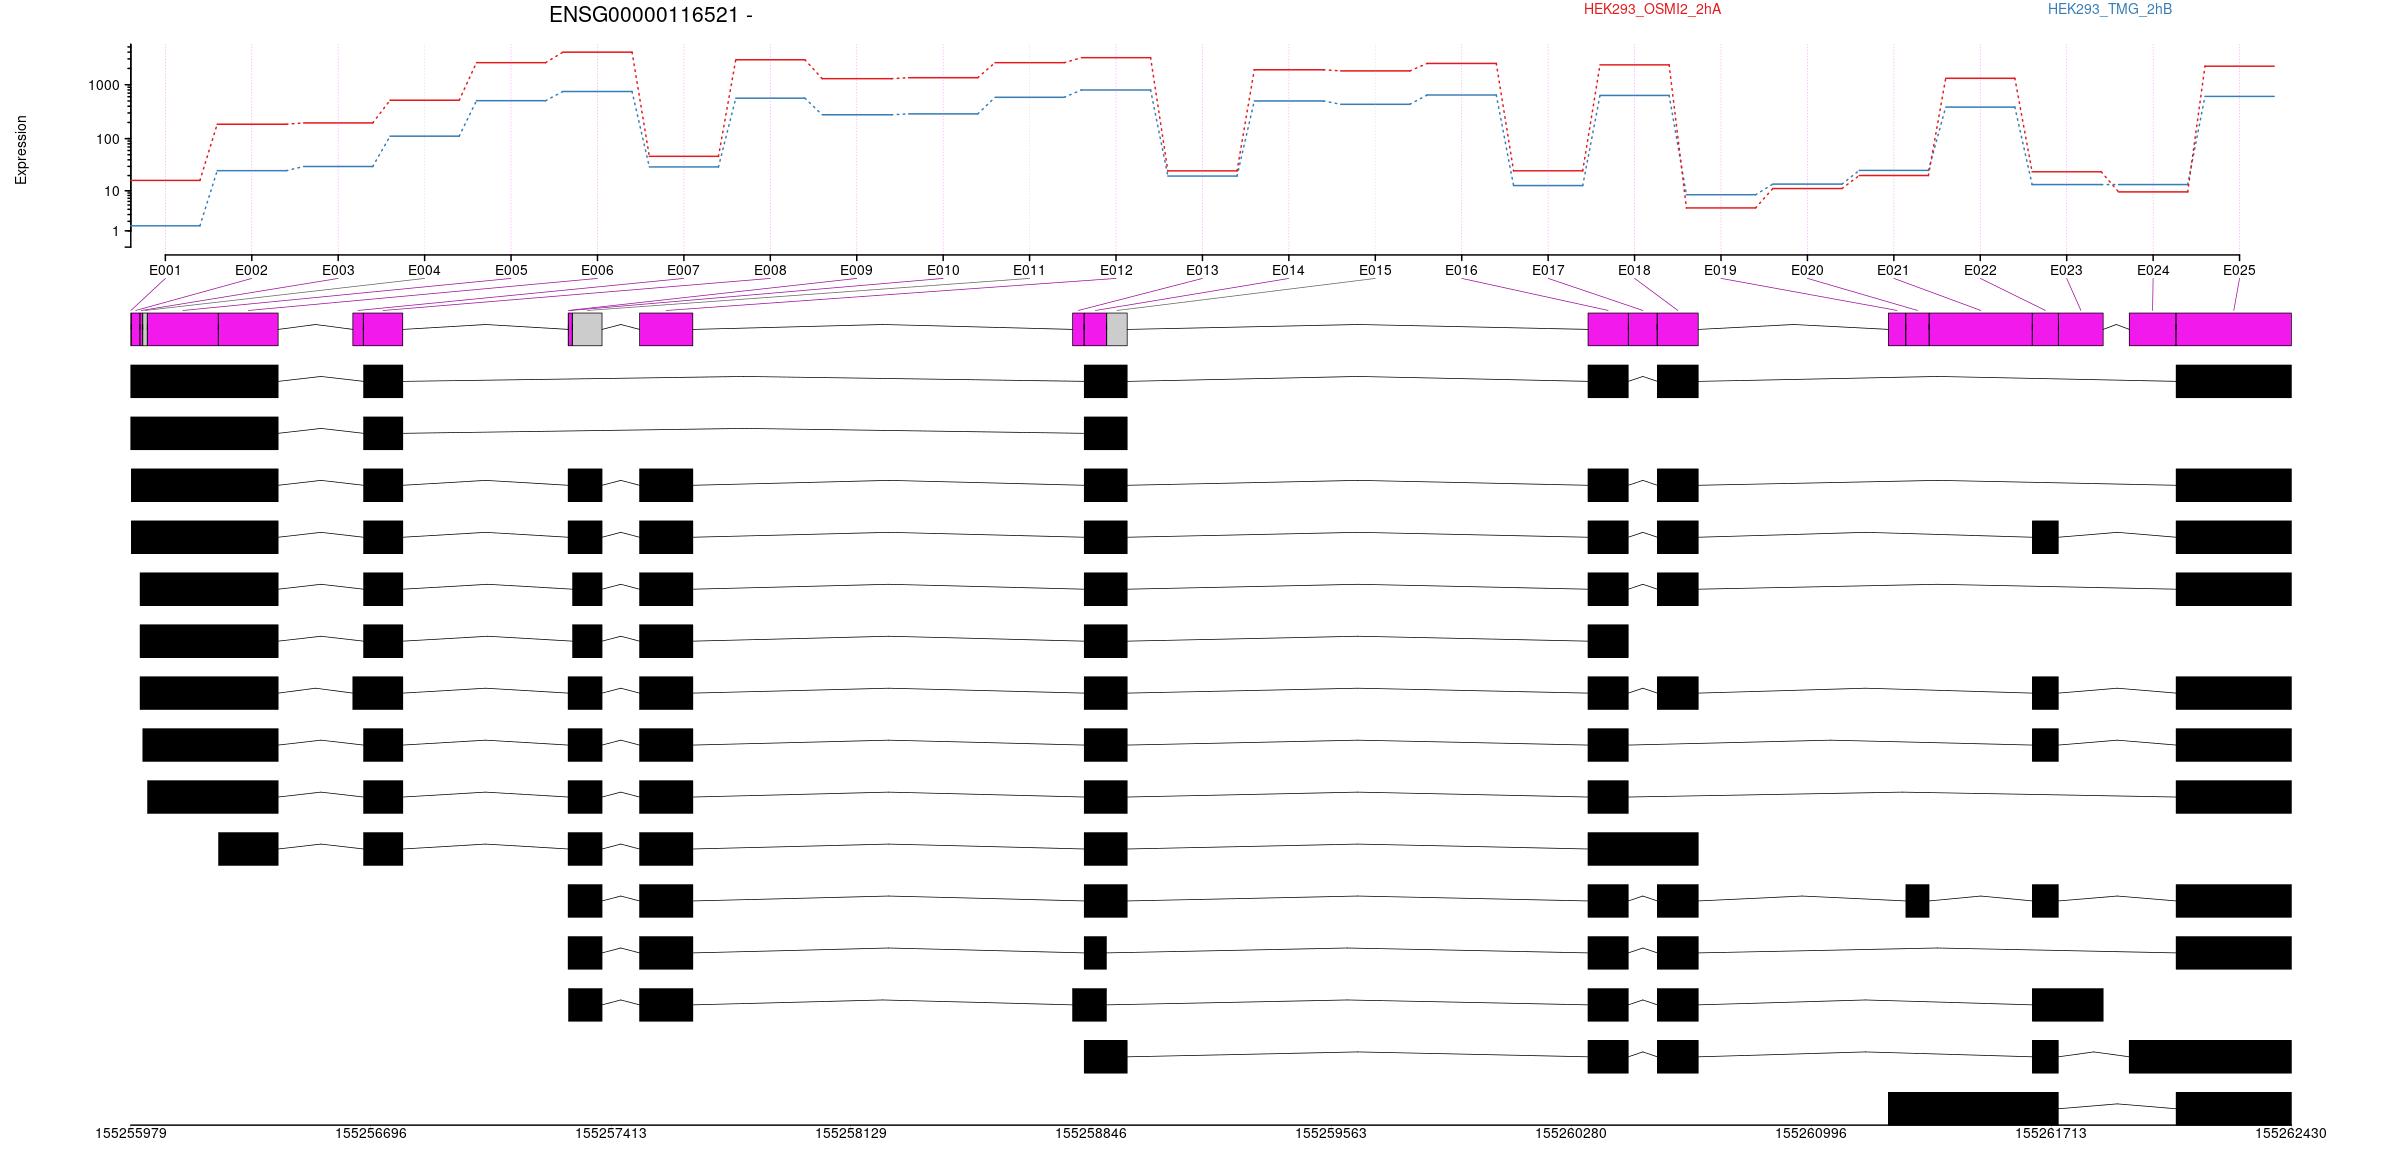
Task: Click exon label E019
Action: pos(1720,270)
